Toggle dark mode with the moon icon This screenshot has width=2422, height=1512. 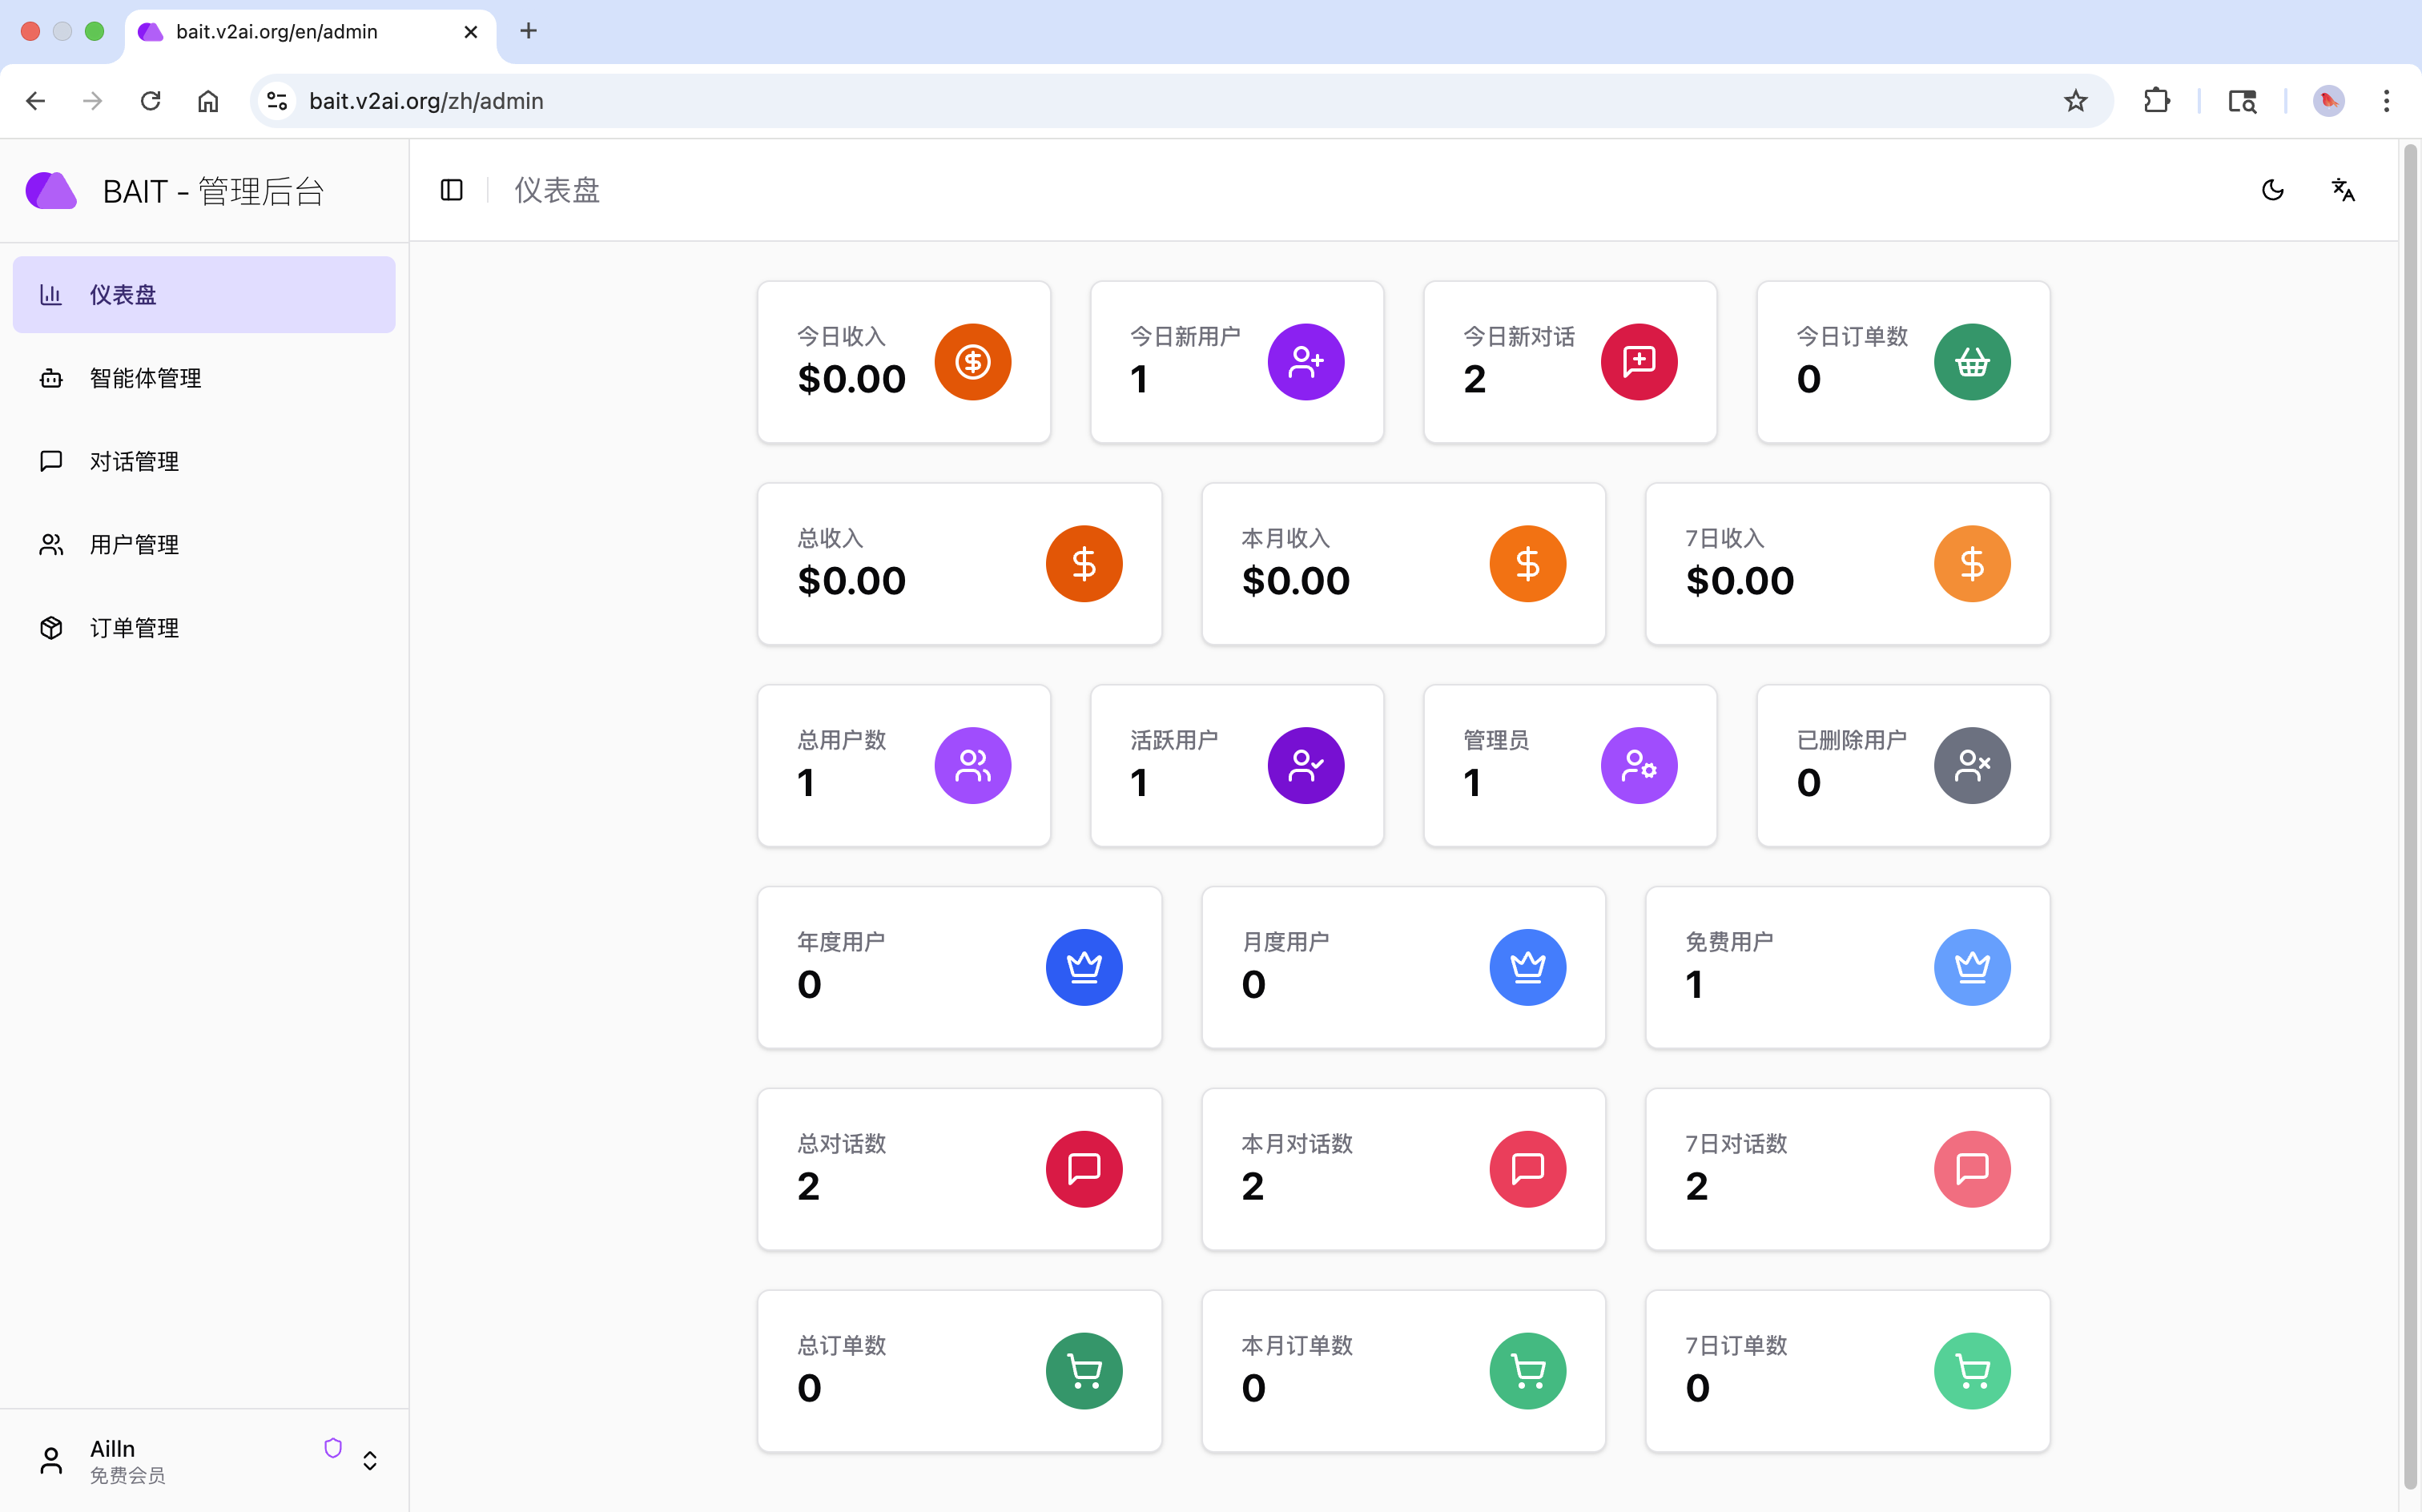pos(2272,190)
